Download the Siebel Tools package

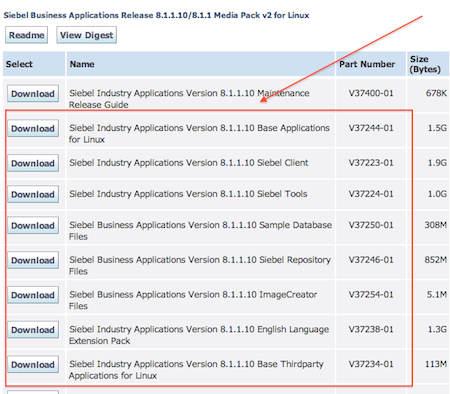[x=33, y=194]
